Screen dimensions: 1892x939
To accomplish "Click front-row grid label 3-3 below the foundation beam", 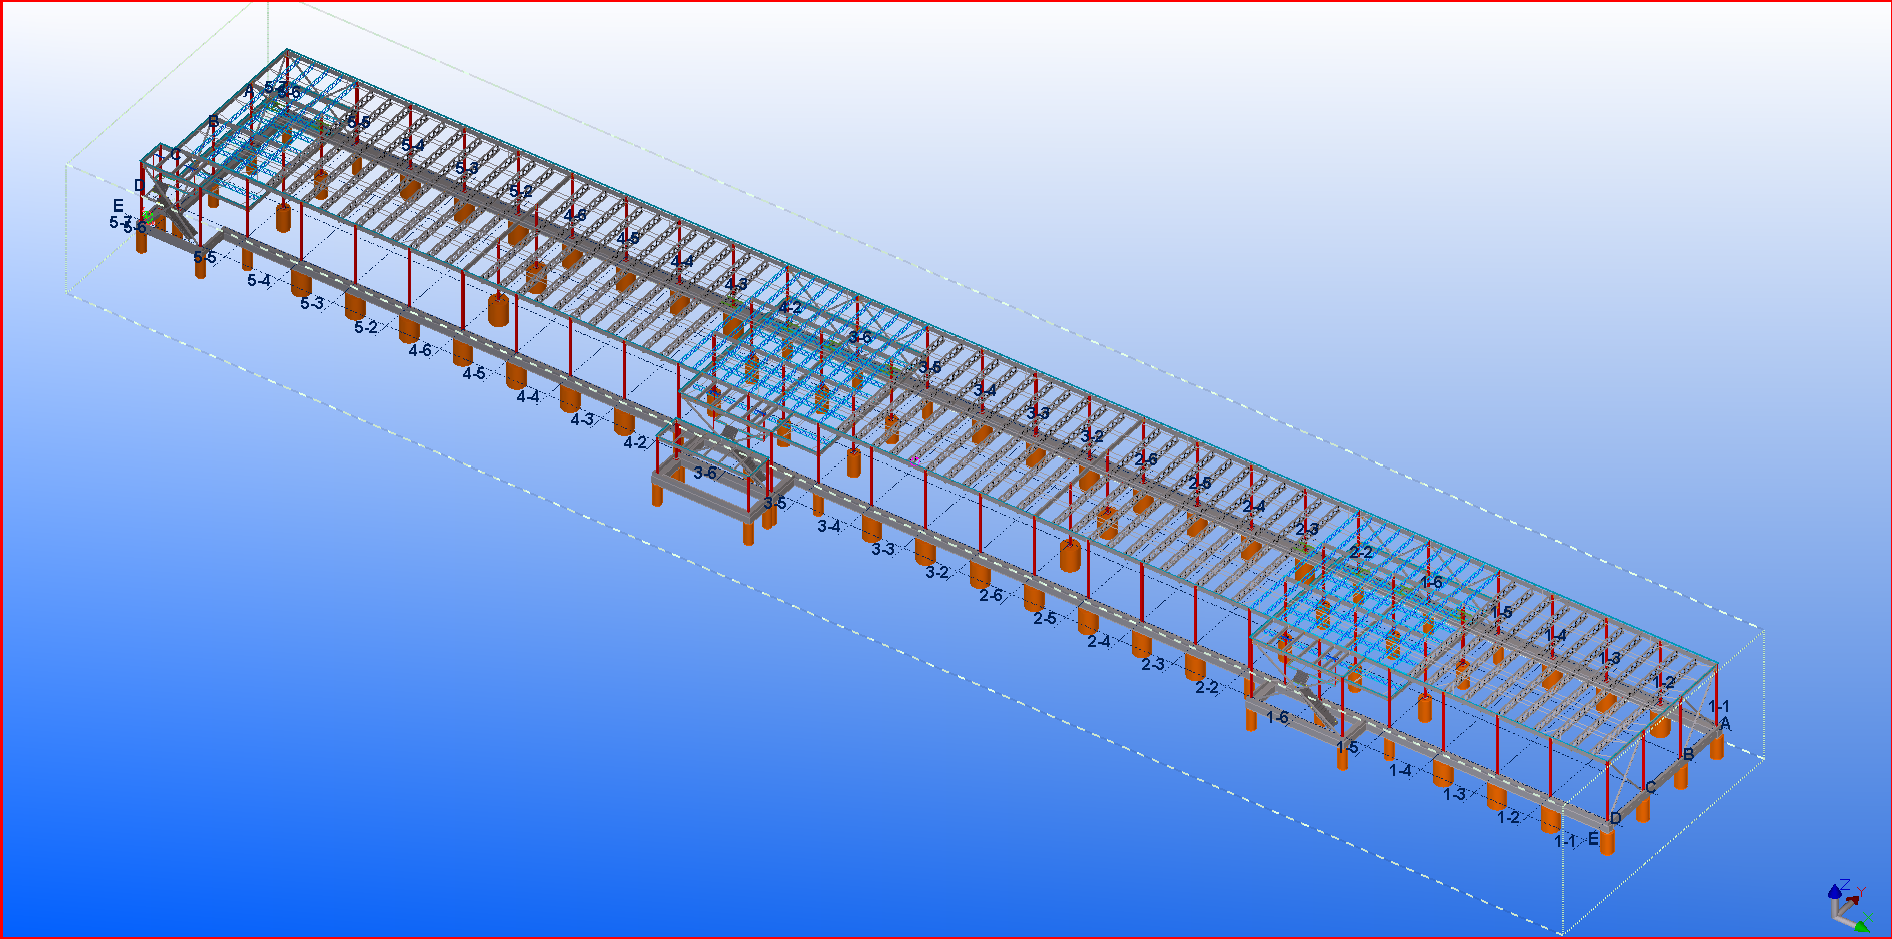I will pos(882,549).
